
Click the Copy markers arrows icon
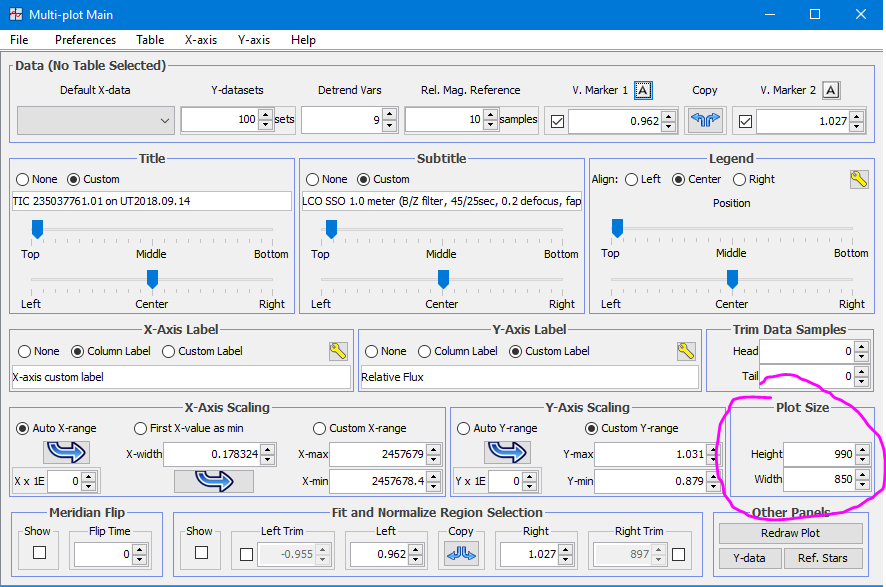[x=705, y=121]
